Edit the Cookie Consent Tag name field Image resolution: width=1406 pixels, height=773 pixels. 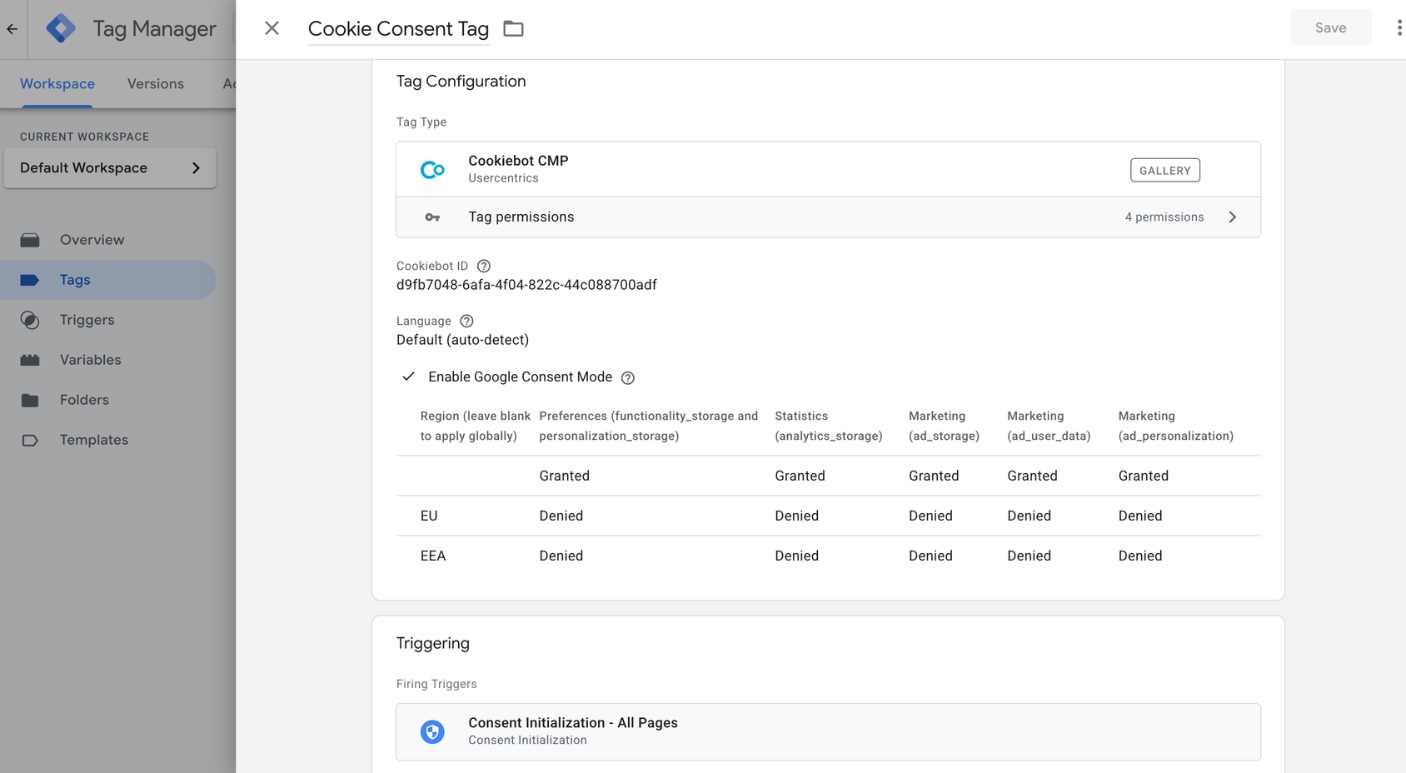click(398, 29)
